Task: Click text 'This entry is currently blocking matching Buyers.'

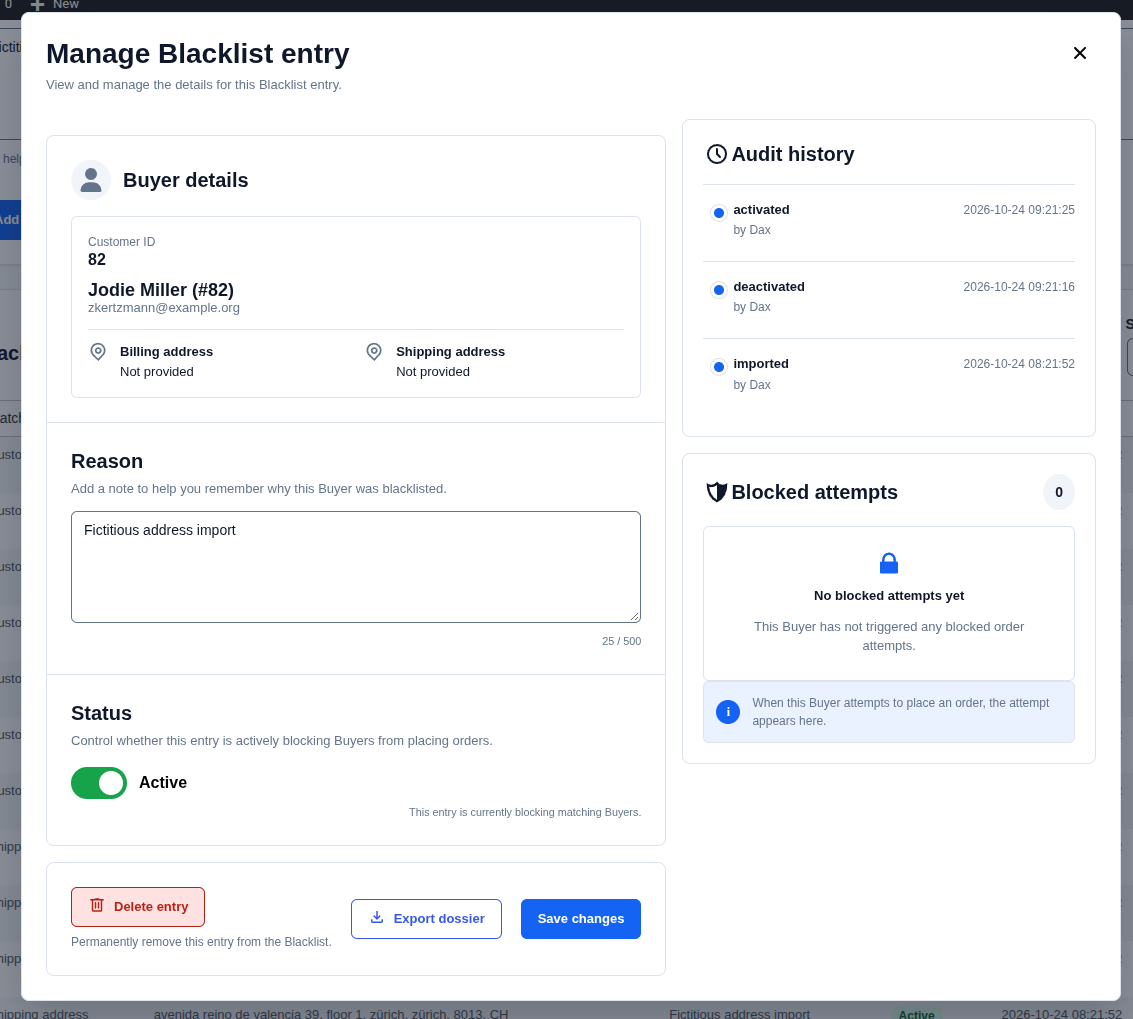Action: 525,812
